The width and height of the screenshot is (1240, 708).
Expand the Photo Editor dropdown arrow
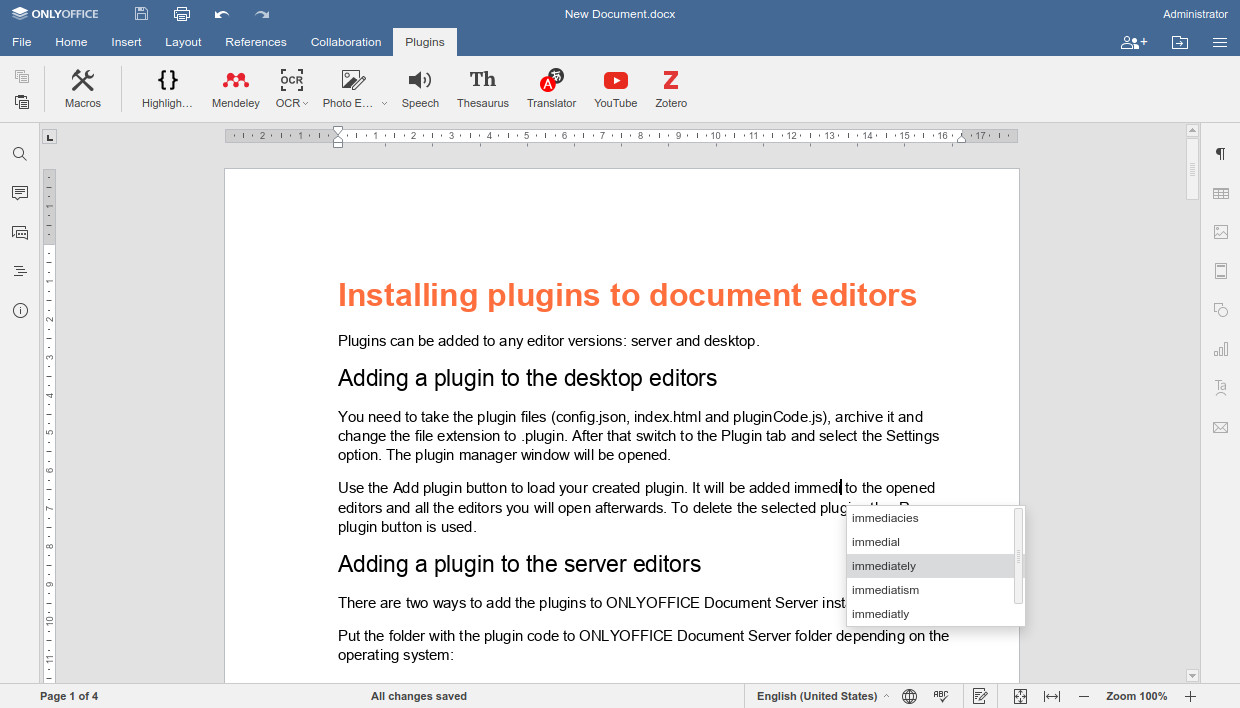pyautogui.click(x=384, y=104)
